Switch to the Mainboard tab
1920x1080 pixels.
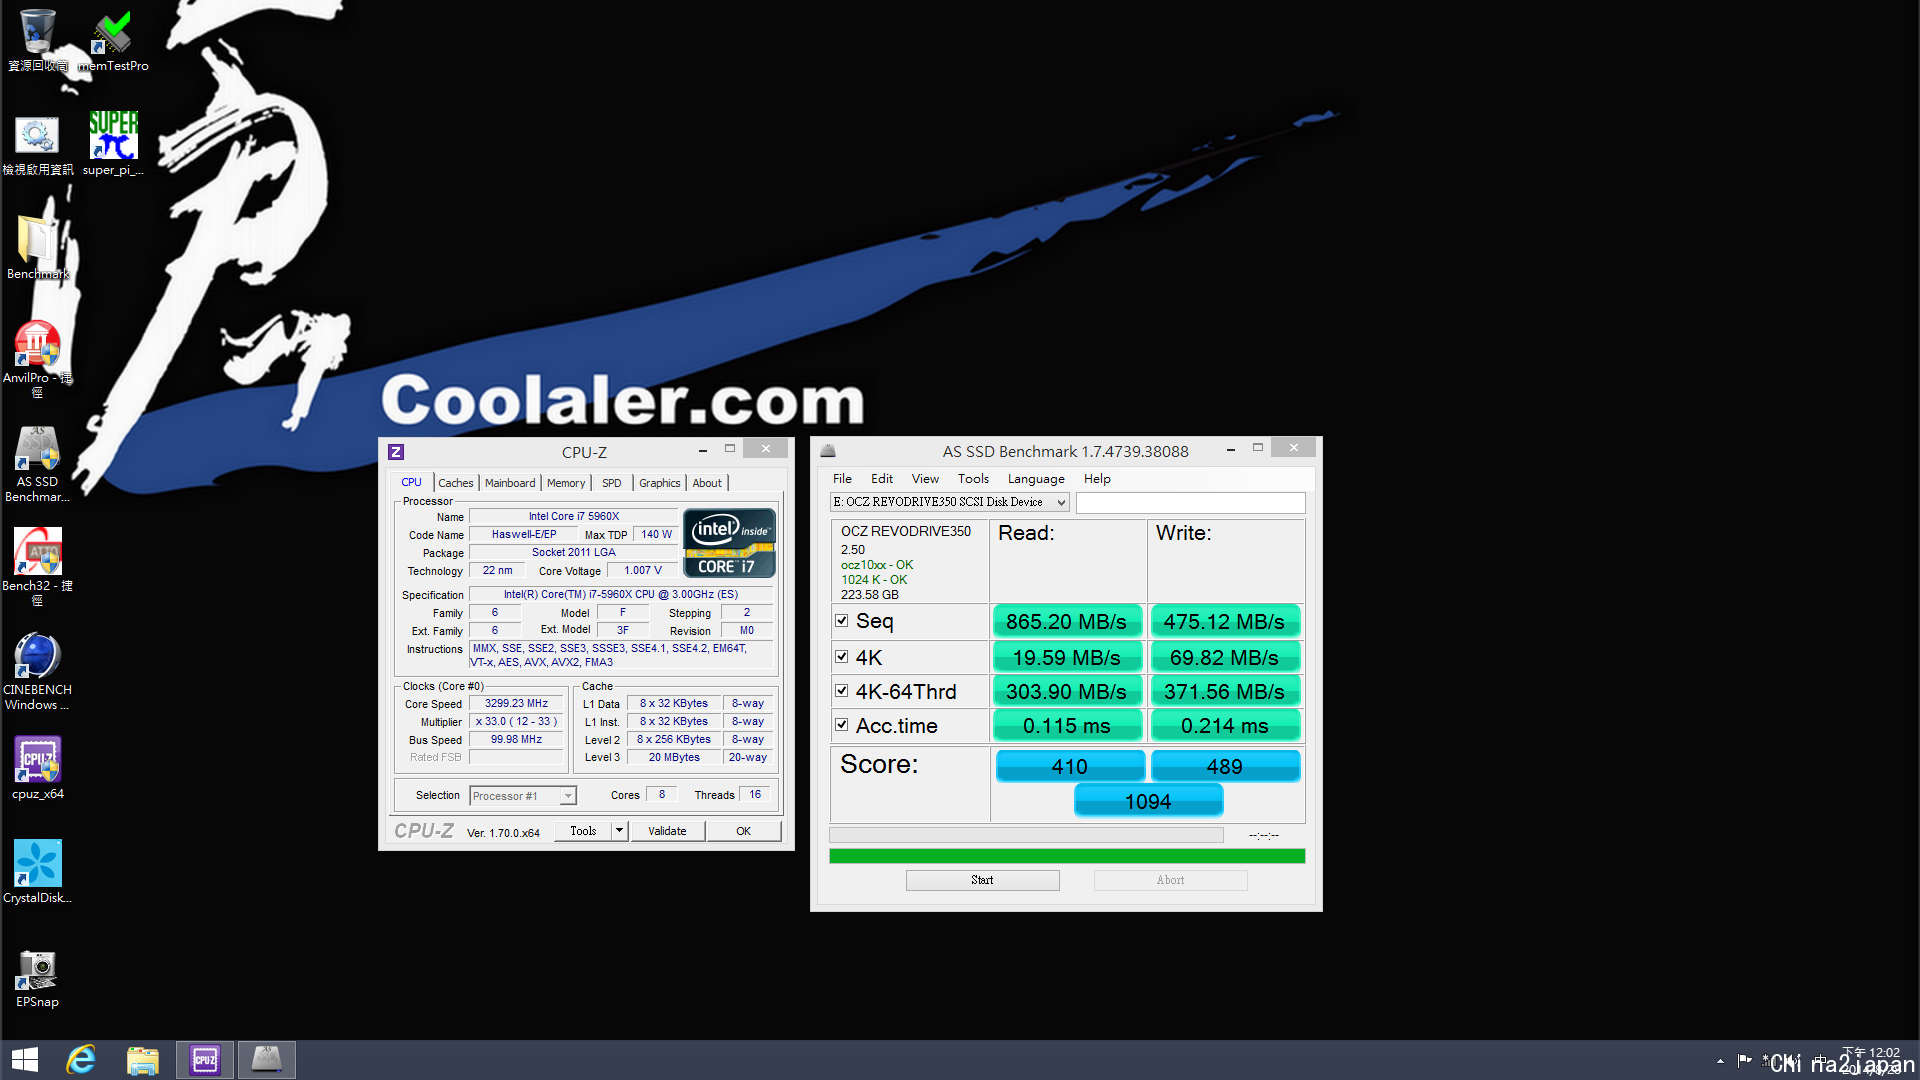pyautogui.click(x=510, y=483)
